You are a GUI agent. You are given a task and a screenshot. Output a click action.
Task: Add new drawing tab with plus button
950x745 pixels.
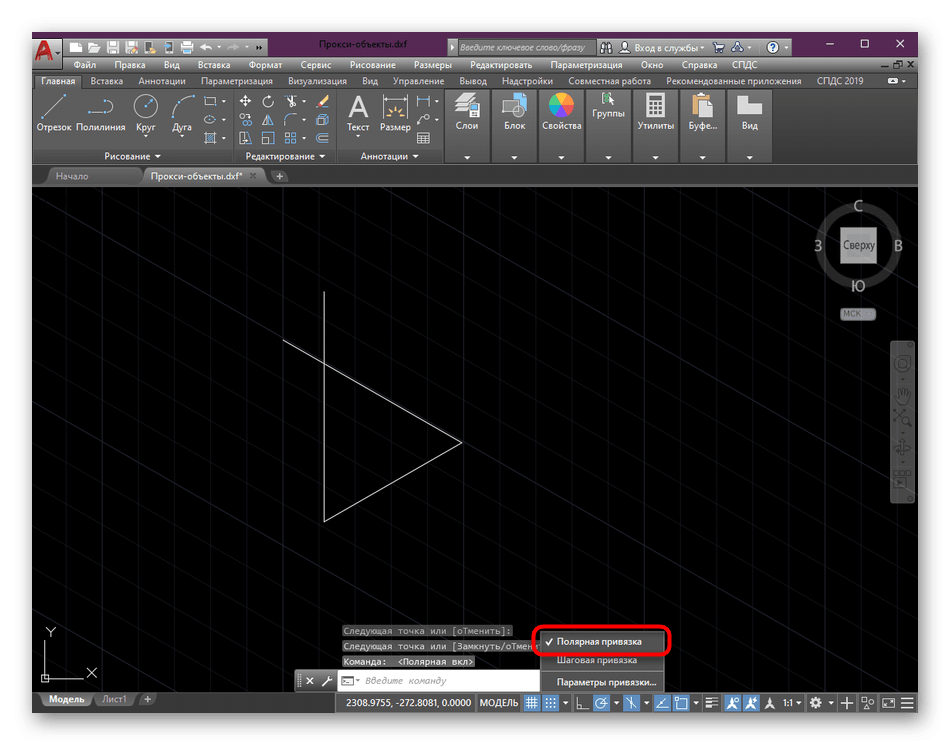(279, 176)
